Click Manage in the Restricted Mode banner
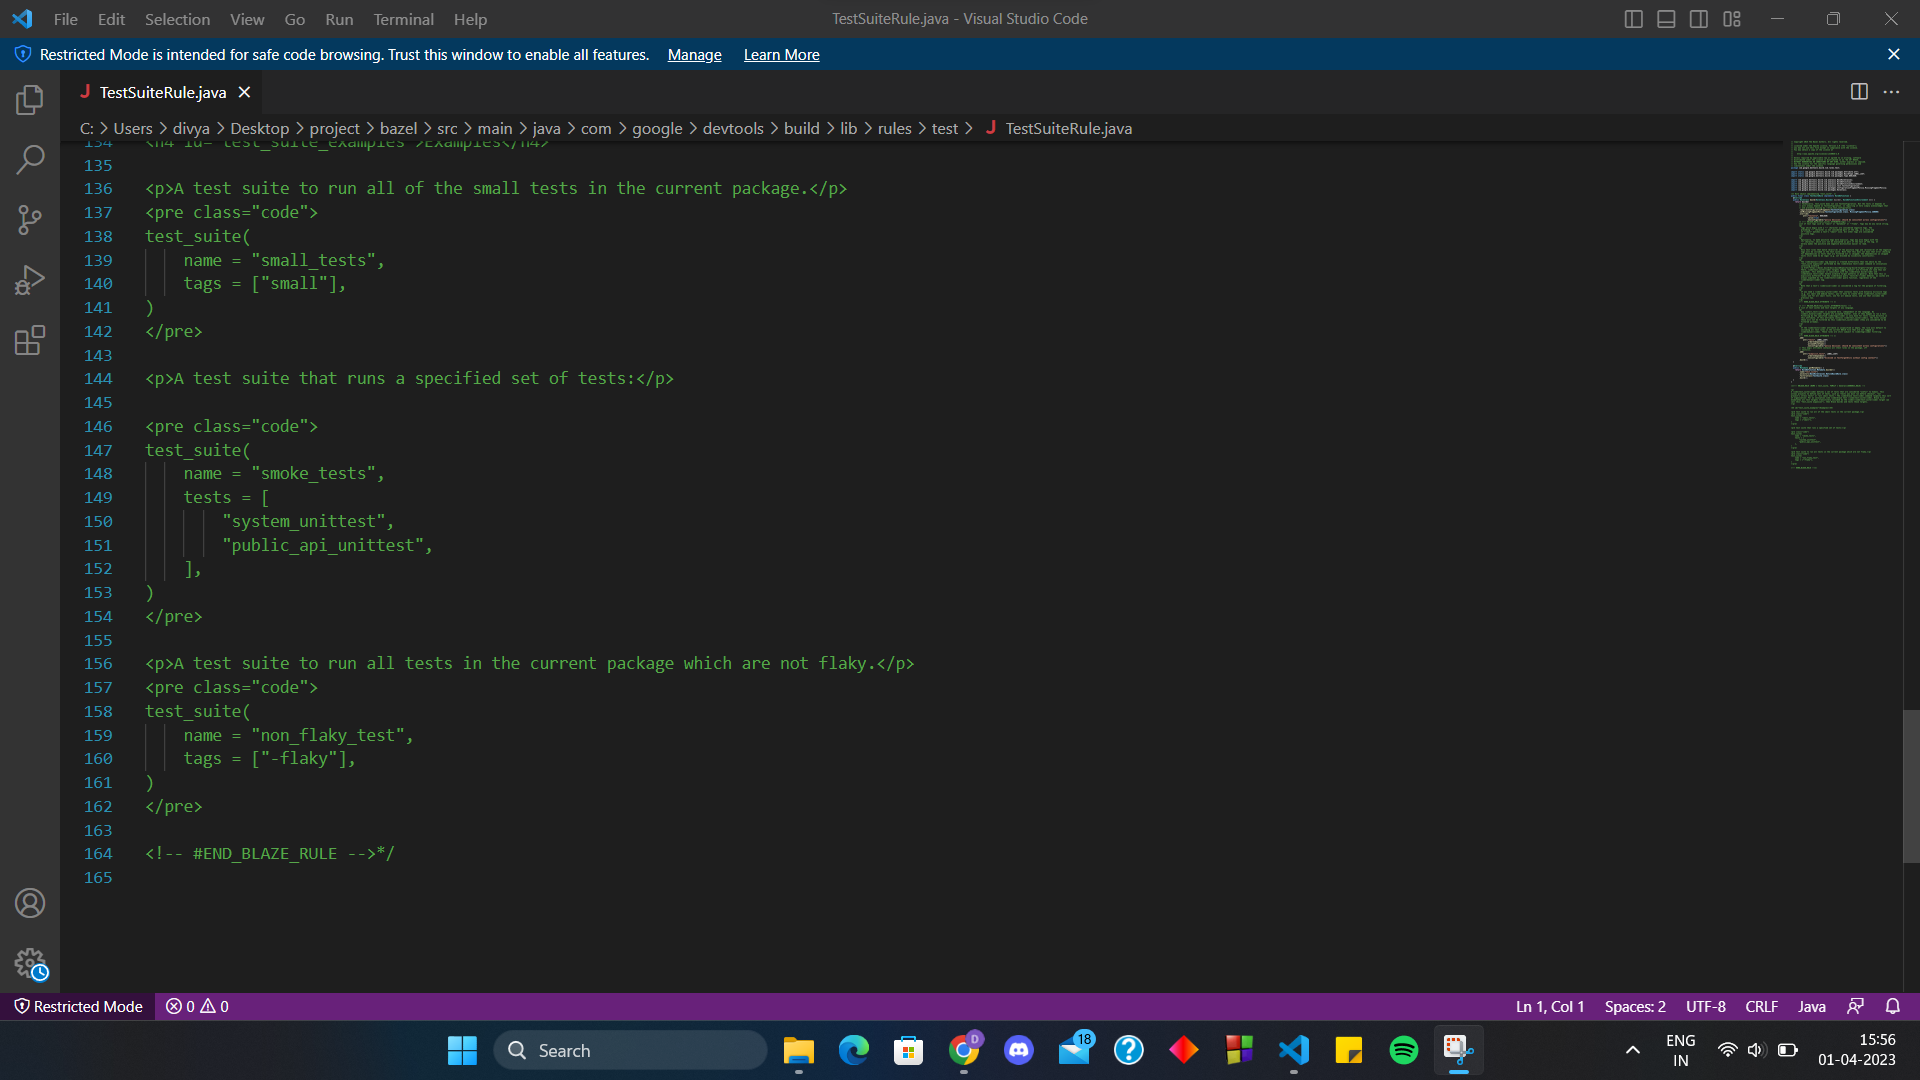Screen dimensions: 1920x1080 [694, 55]
